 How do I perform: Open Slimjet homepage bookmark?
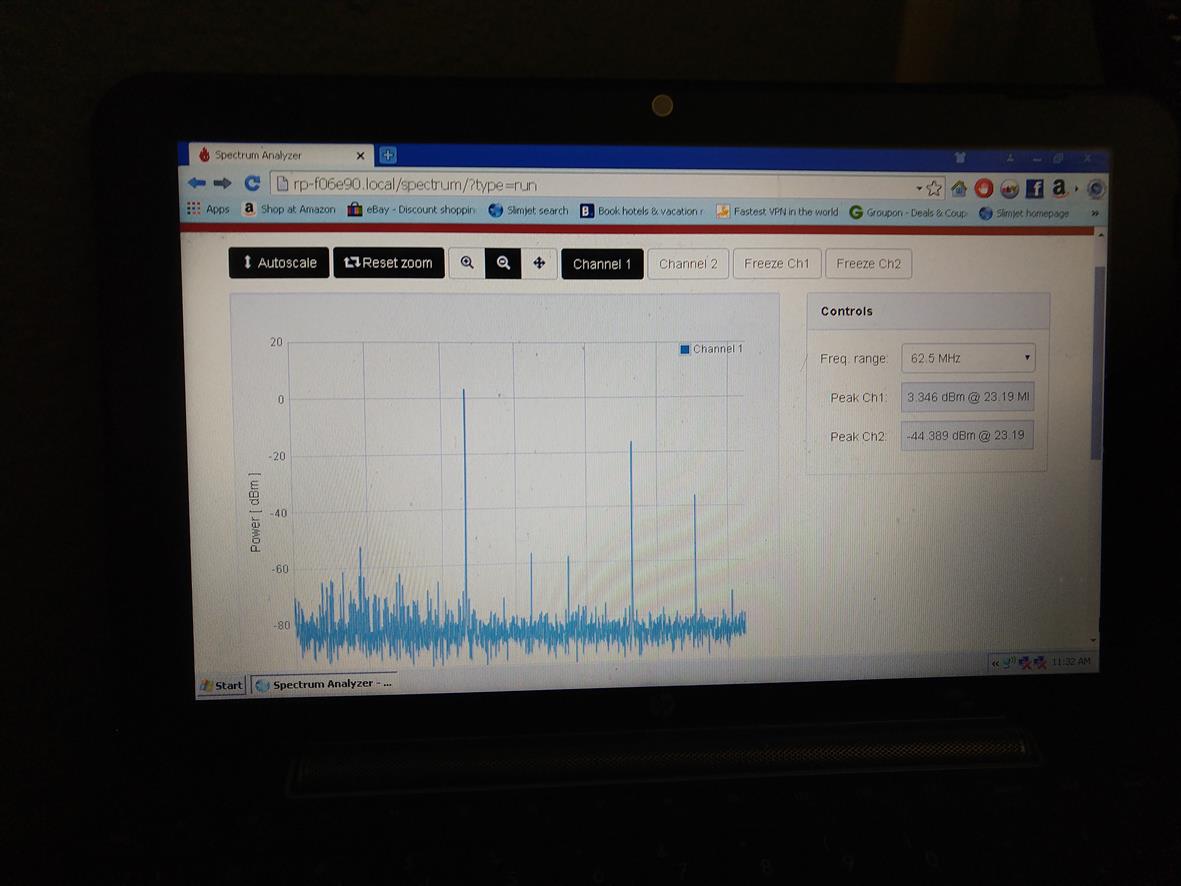1024,213
